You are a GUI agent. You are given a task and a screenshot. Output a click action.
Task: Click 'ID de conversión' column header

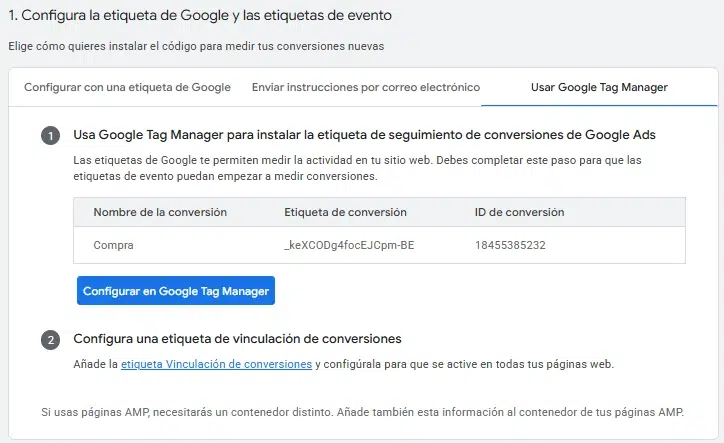pyautogui.click(x=519, y=212)
